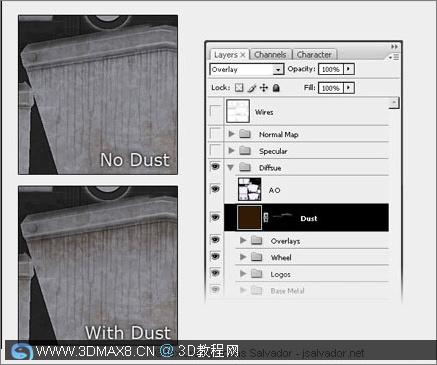Open the Opacity slider arrow
Image resolution: width=437 pixels, height=365 pixels.
click(x=348, y=69)
